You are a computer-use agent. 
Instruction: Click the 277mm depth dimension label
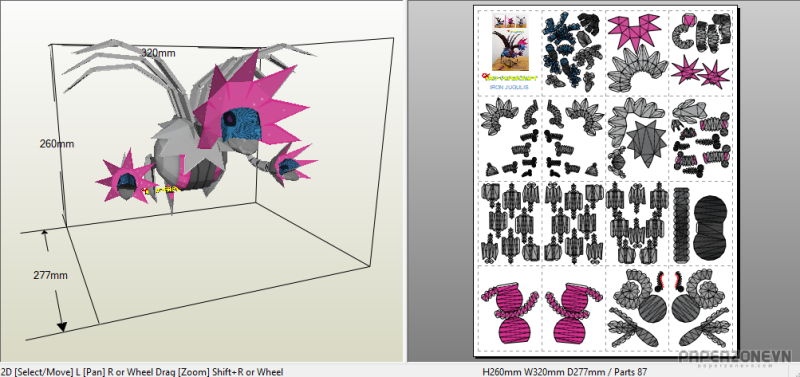click(51, 275)
